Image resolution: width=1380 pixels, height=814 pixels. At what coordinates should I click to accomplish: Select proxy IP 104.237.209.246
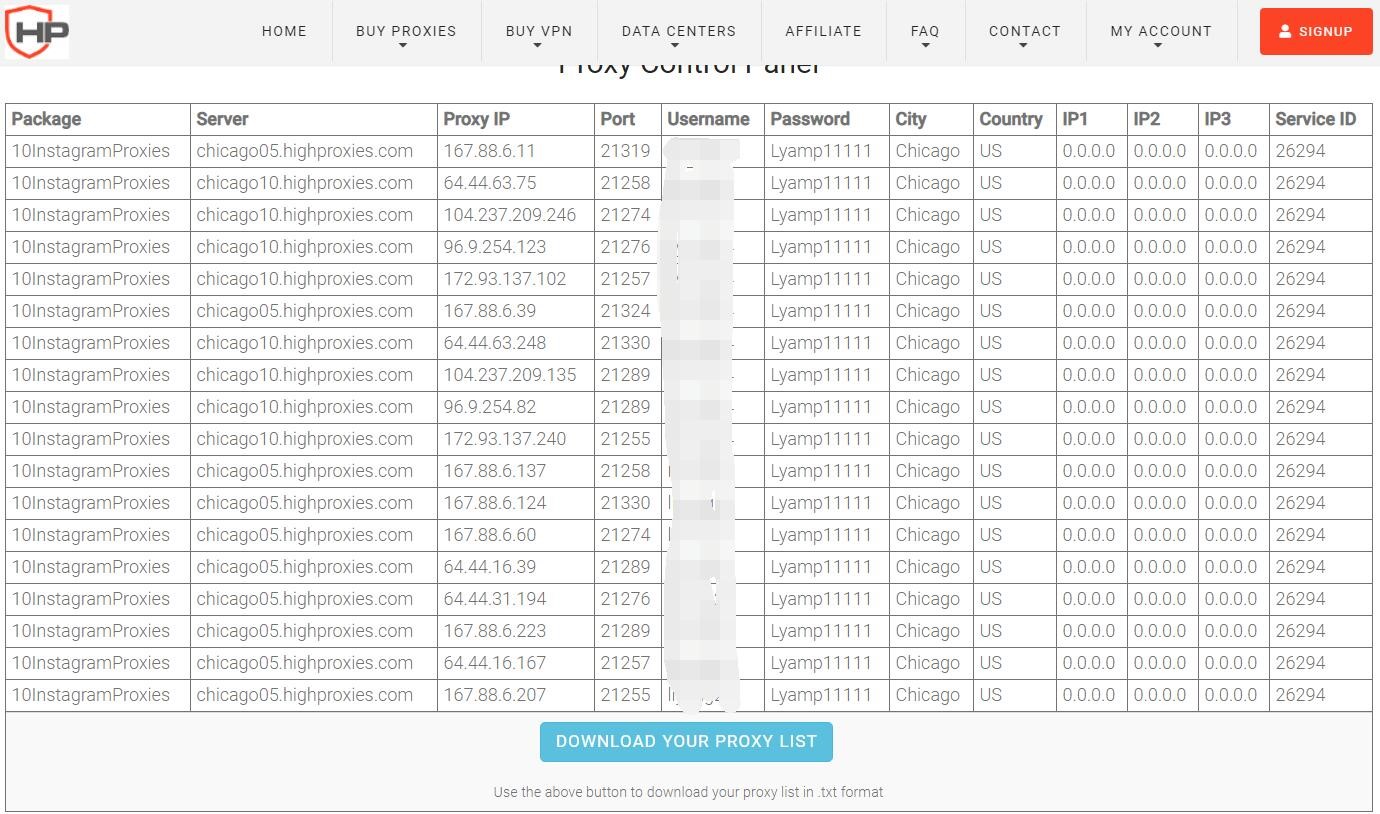click(x=510, y=215)
